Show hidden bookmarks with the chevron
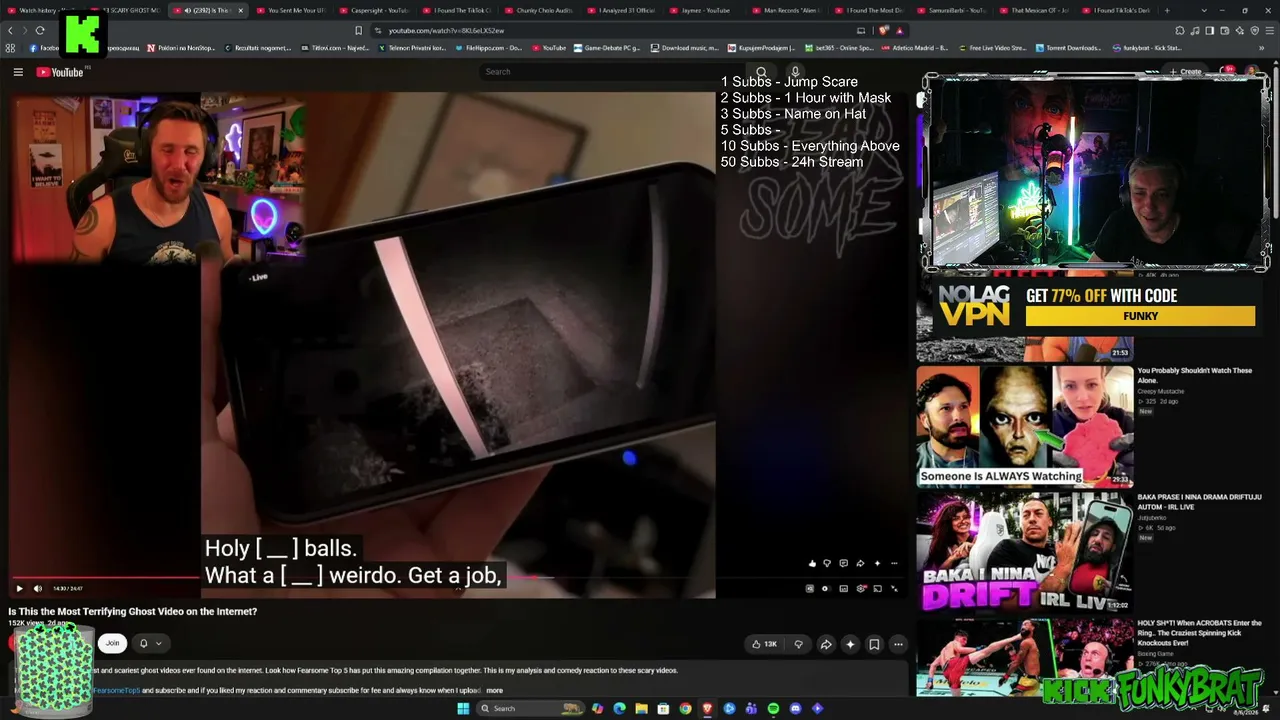1280x720 pixels. click(x=1263, y=48)
